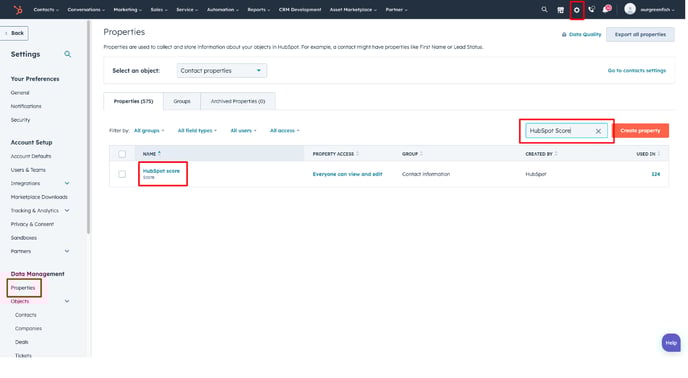Go Back from settings
Image resolution: width=688 pixels, height=378 pixels.
coord(14,33)
